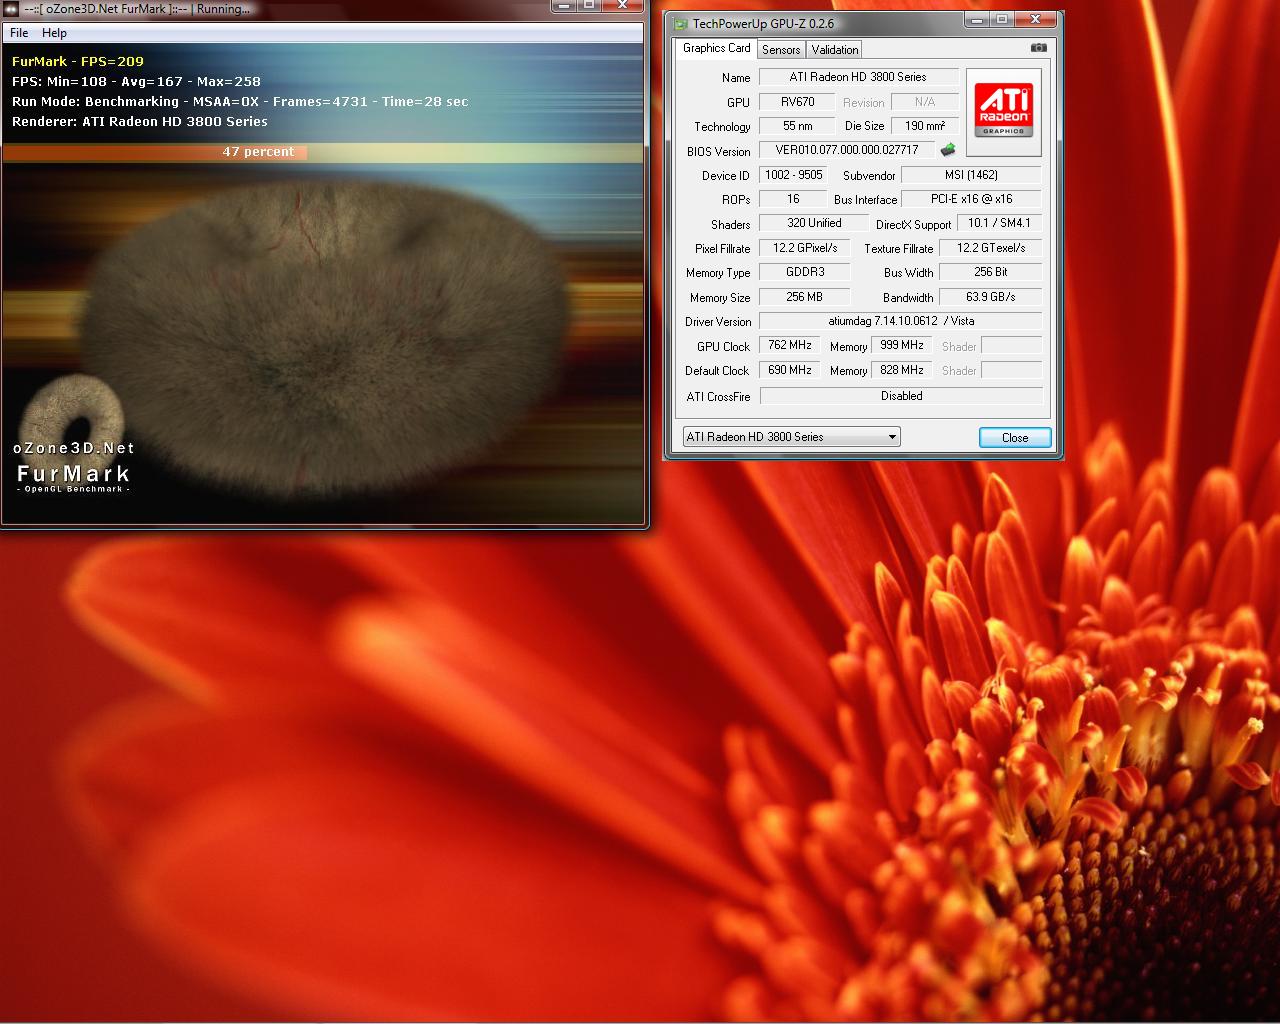
Task: Switch to the Validation tab
Action: (835, 49)
